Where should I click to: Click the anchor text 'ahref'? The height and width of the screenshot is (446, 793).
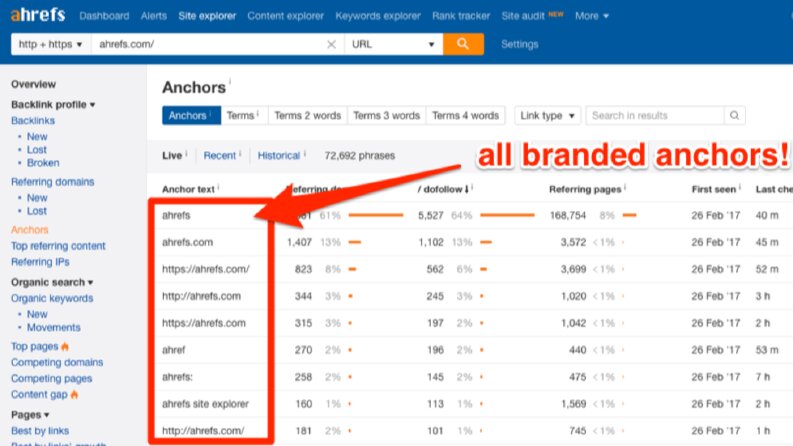point(173,350)
